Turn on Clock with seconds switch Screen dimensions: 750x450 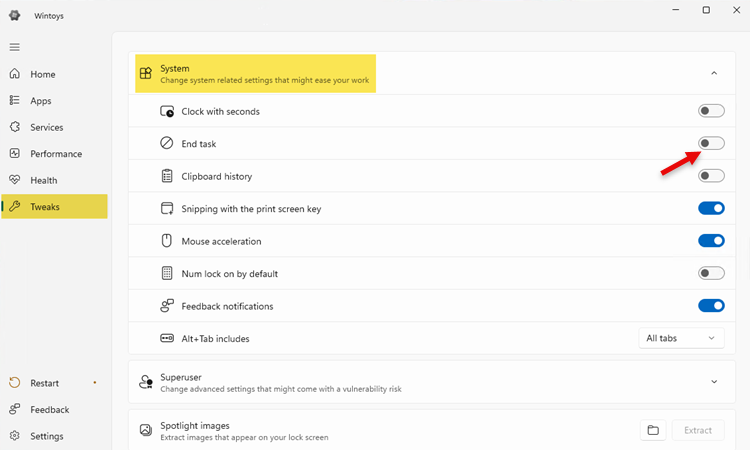pyautogui.click(x=711, y=111)
